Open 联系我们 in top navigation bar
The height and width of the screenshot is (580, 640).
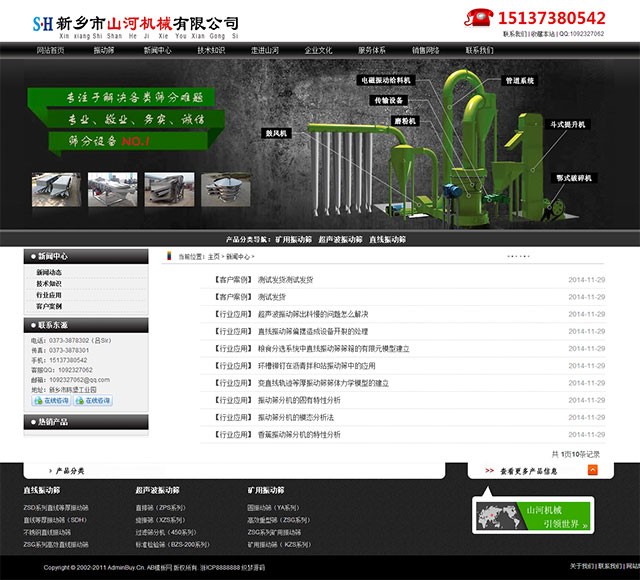click(479, 50)
